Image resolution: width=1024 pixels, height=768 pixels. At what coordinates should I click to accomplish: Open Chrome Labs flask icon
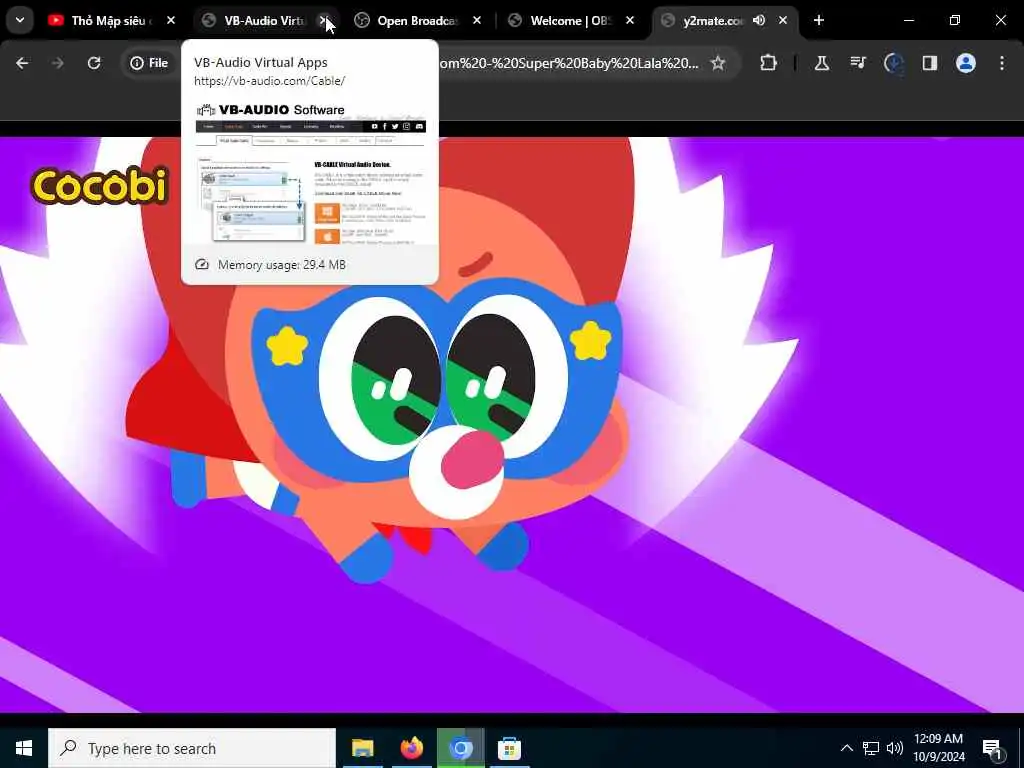[822, 63]
